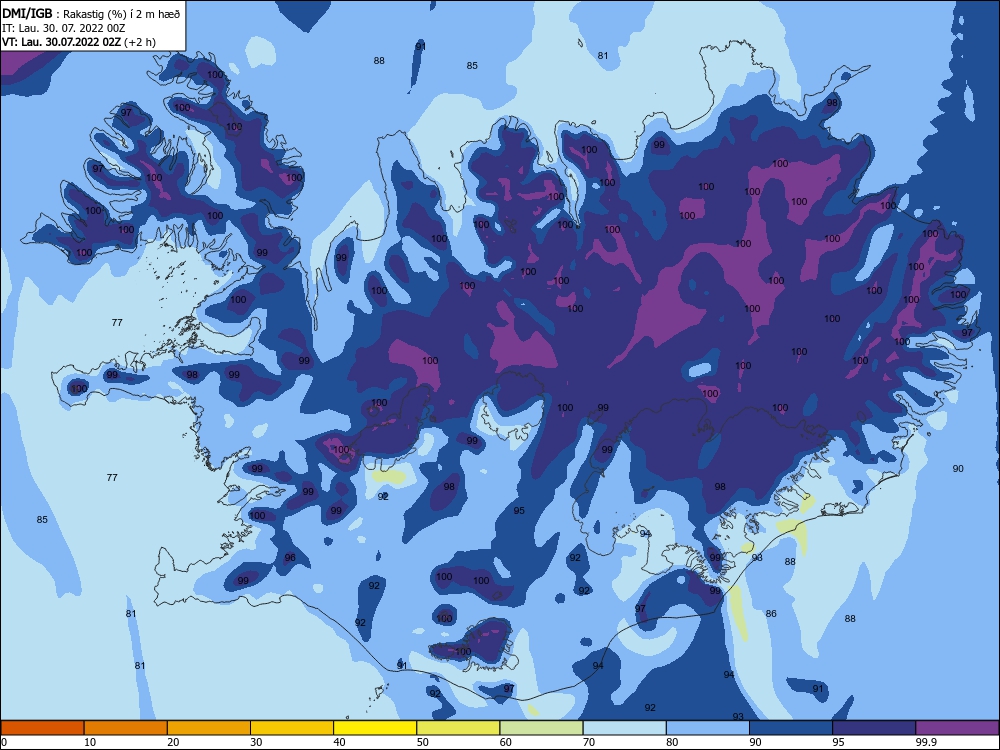The height and width of the screenshot is (750, 1000).
Task: Click the legend tick label '70'
Action: click(589, 742)
